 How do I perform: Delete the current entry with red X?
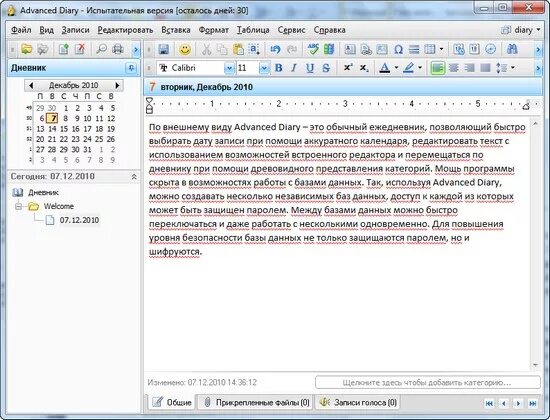tap(80, 49)
